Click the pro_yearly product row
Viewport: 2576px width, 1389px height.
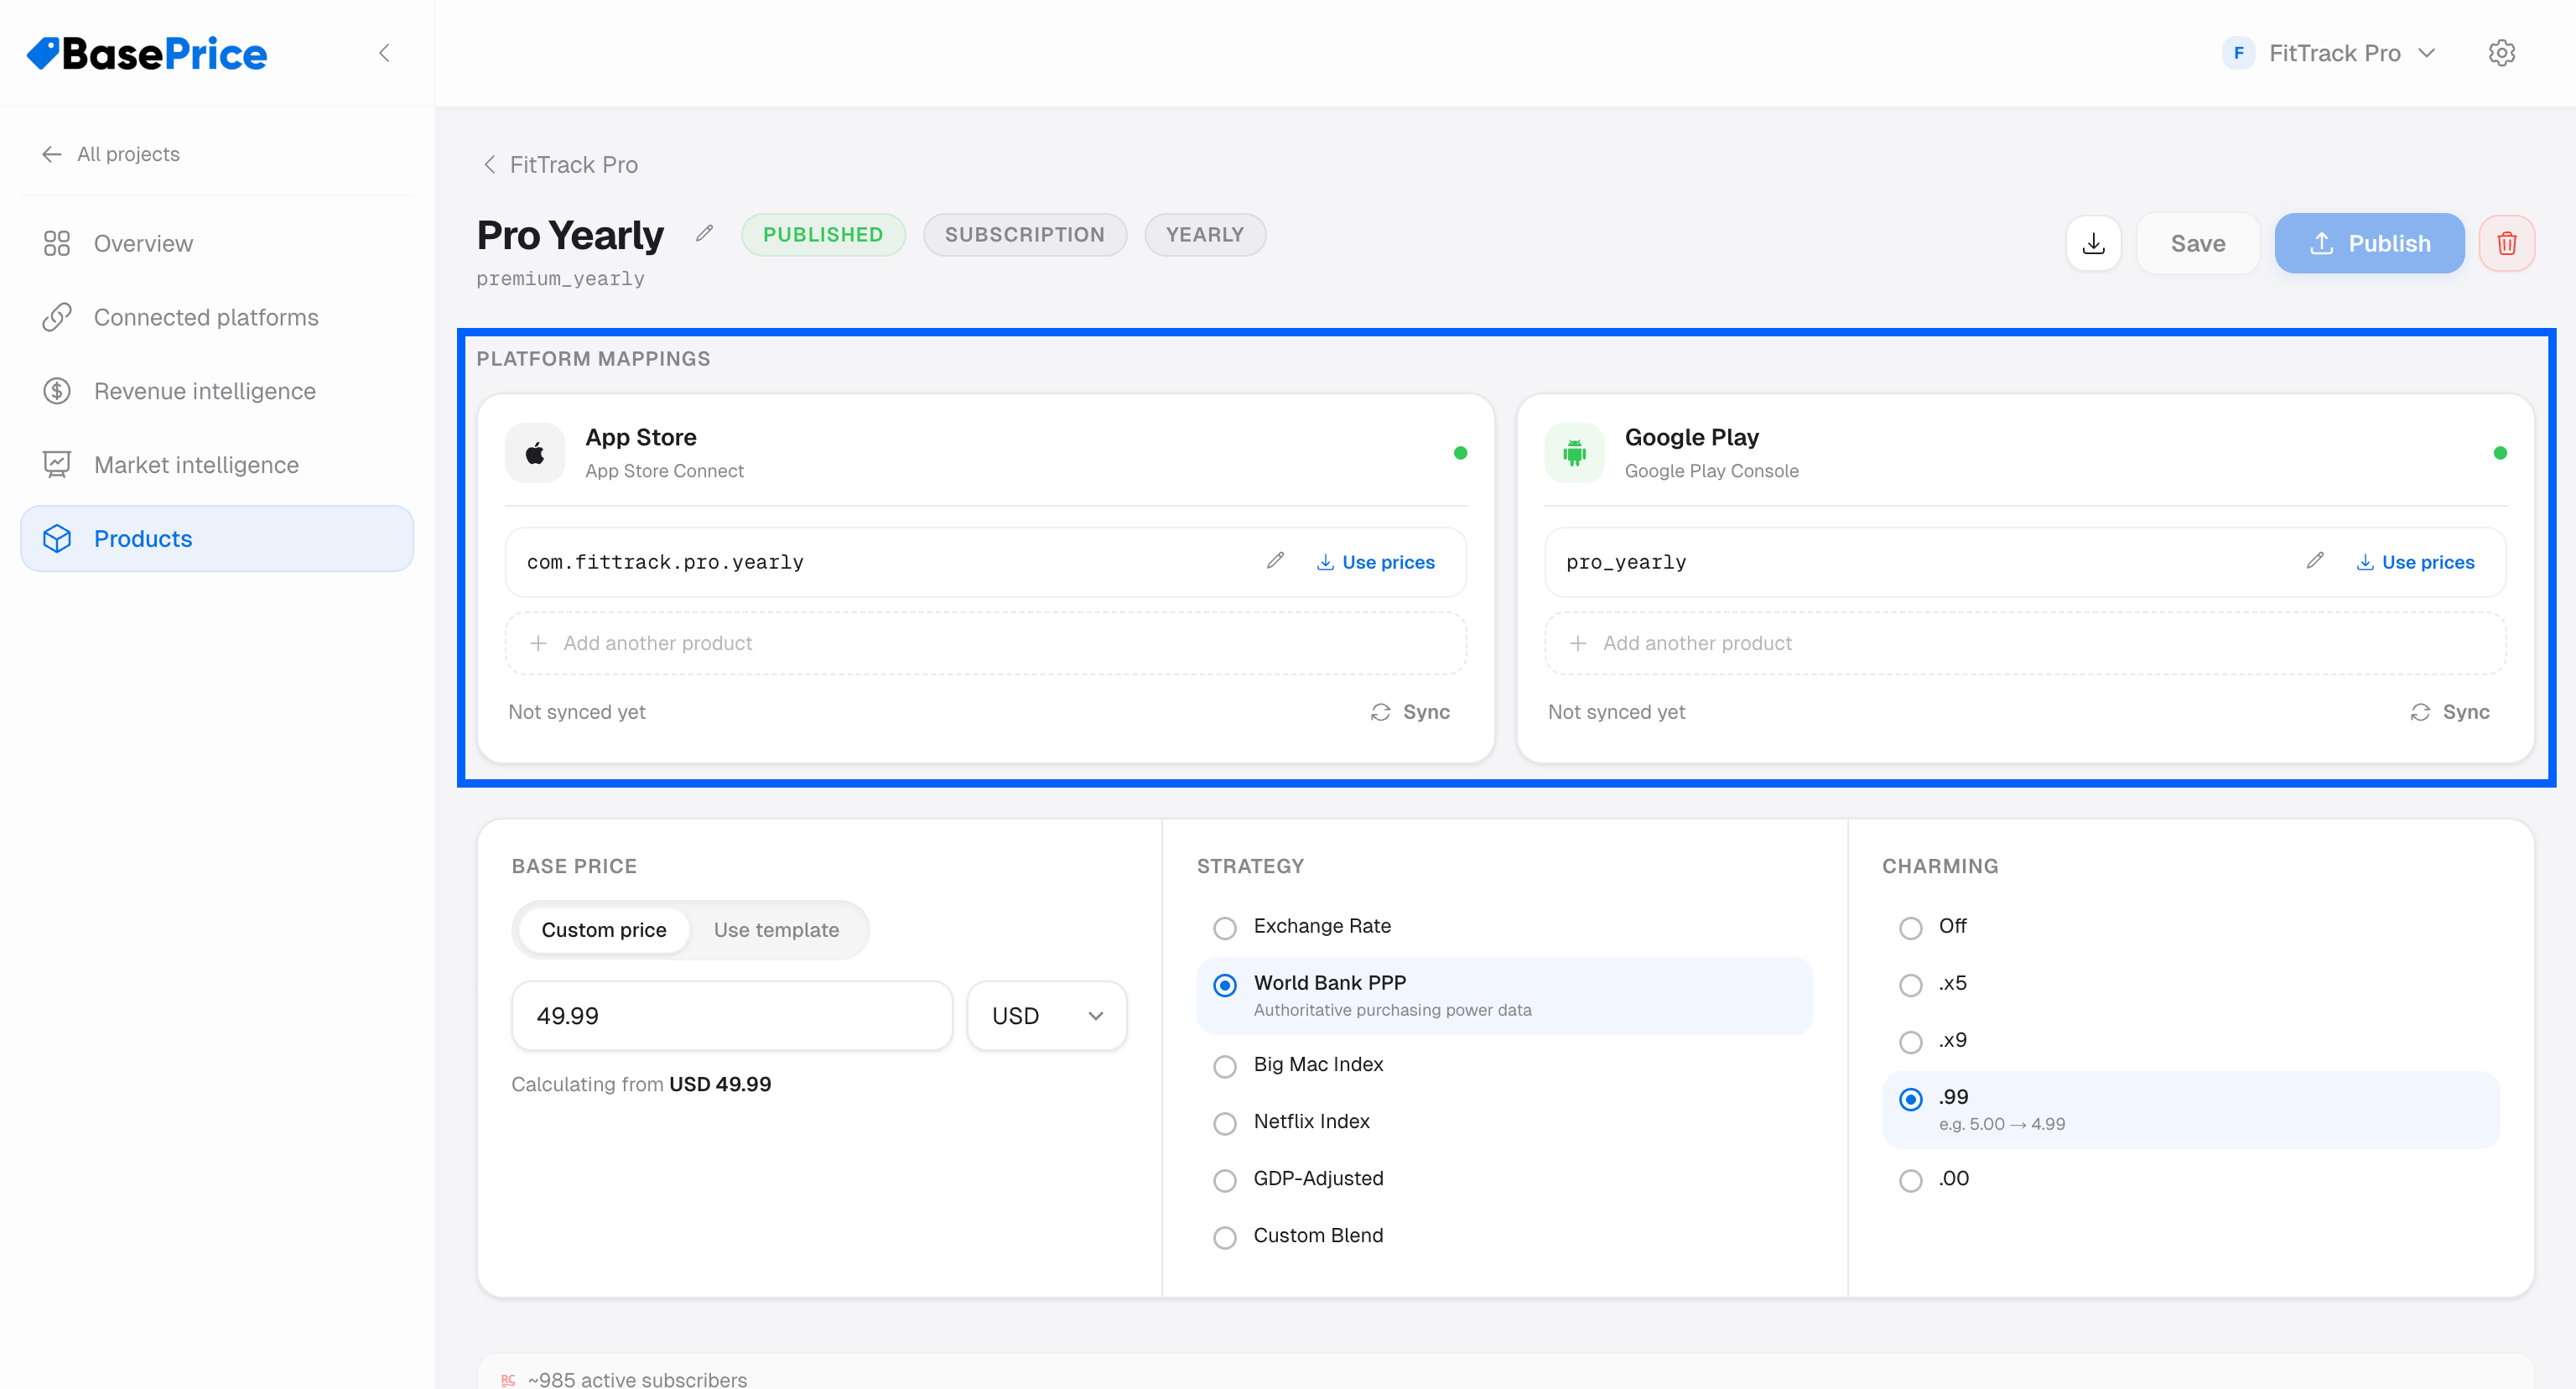[x=2026, y=562]
